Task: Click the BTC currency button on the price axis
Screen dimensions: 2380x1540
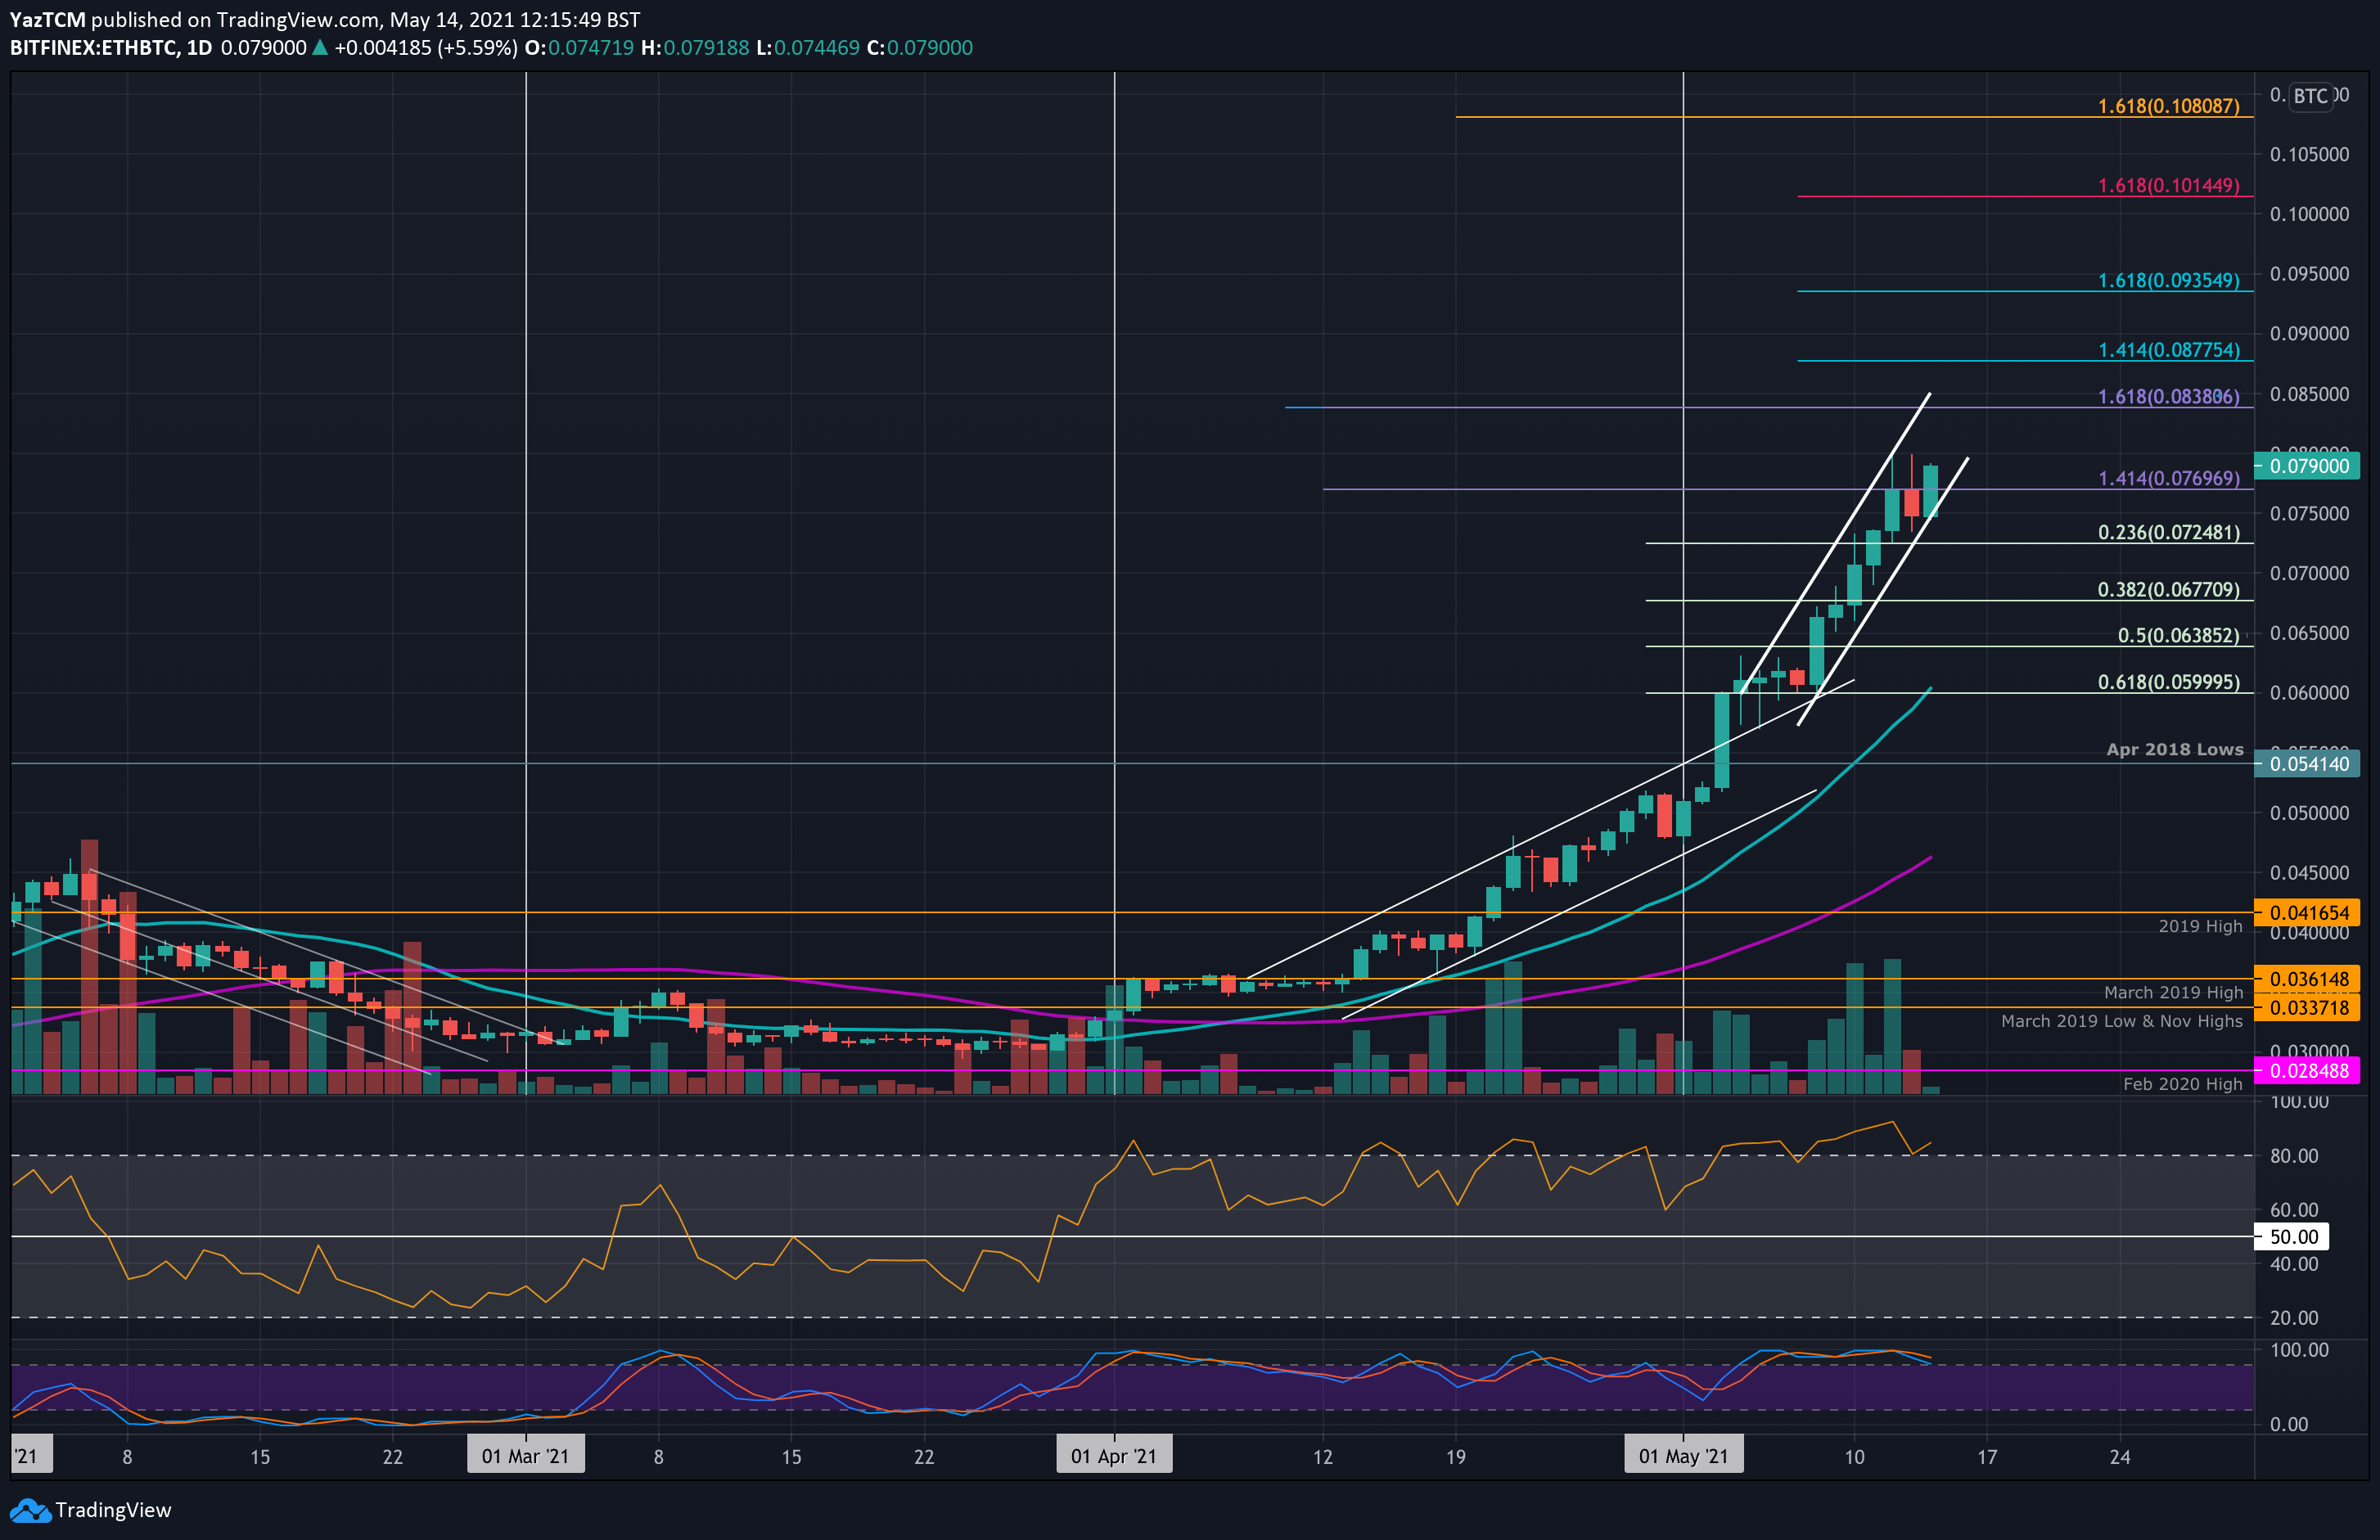Action: tap(2311, 96)
